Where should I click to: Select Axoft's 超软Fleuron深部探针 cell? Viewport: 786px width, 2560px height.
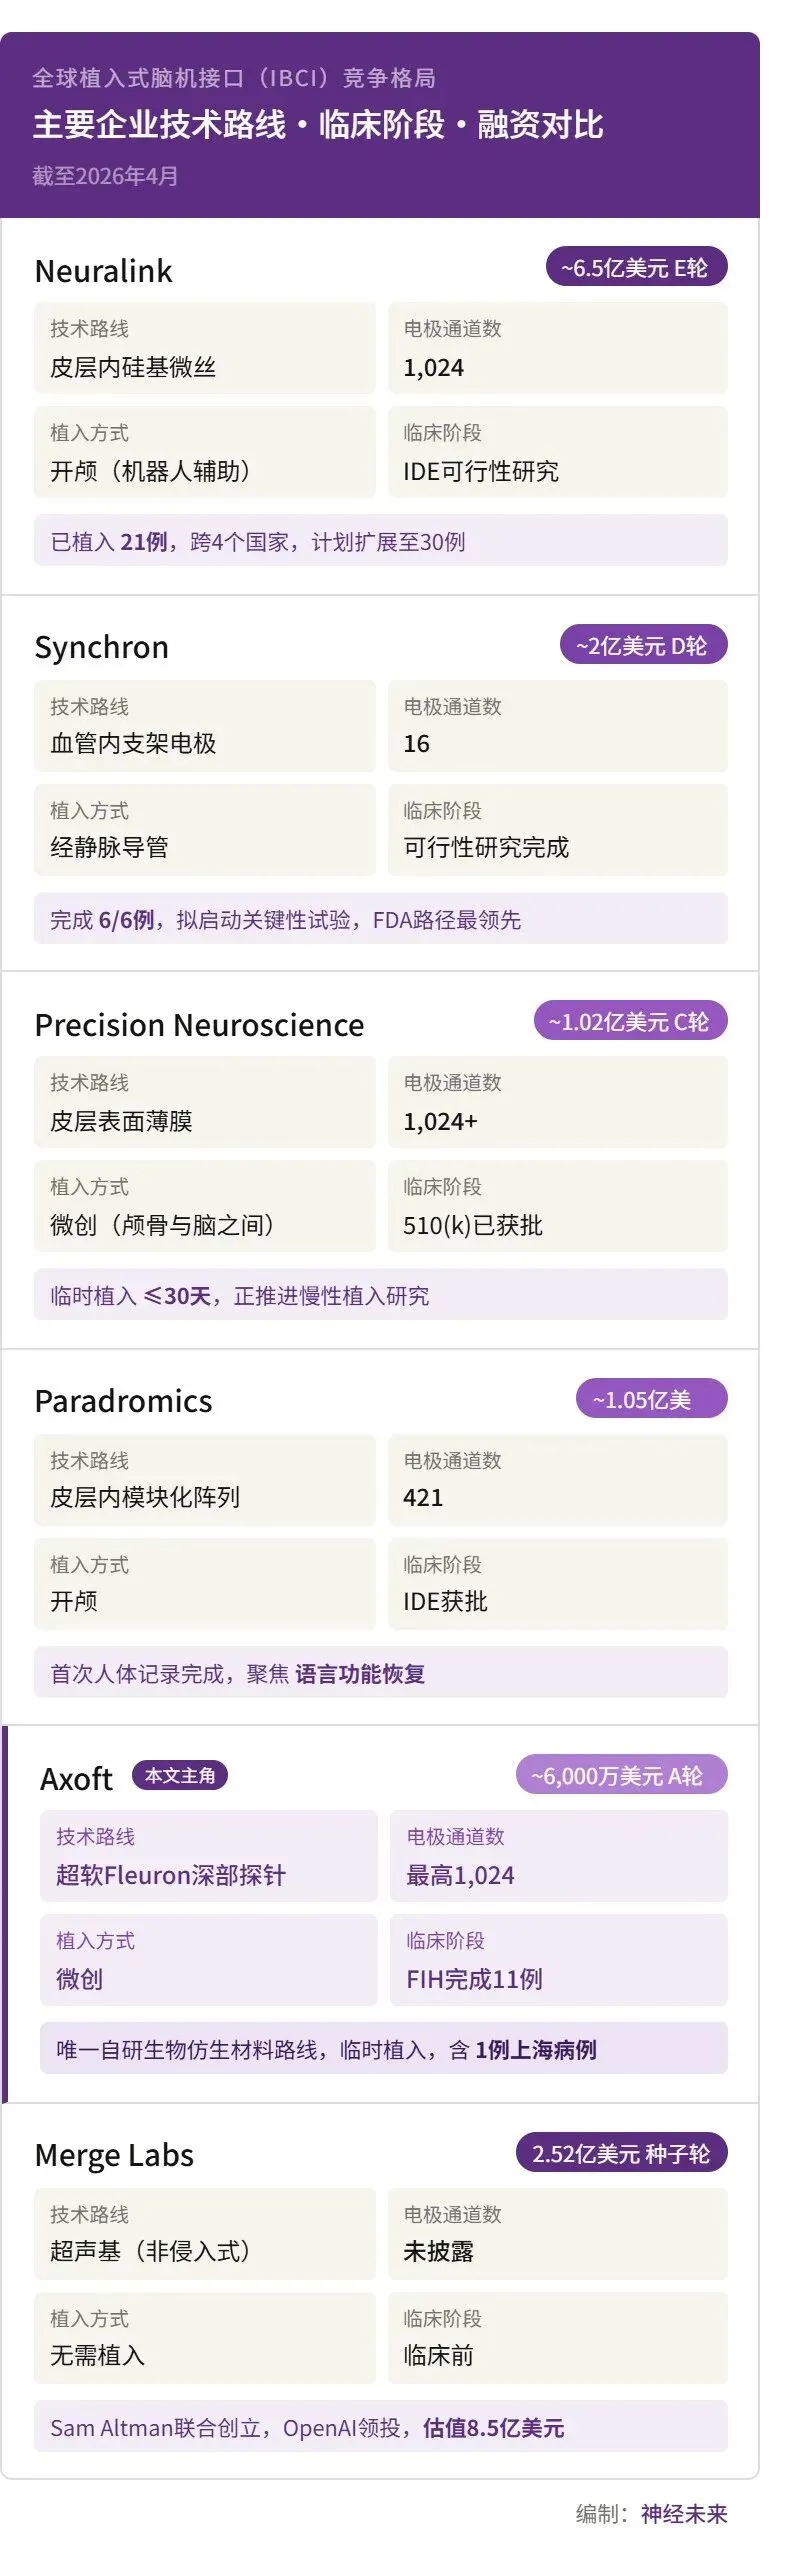[x=209, y=1856]
